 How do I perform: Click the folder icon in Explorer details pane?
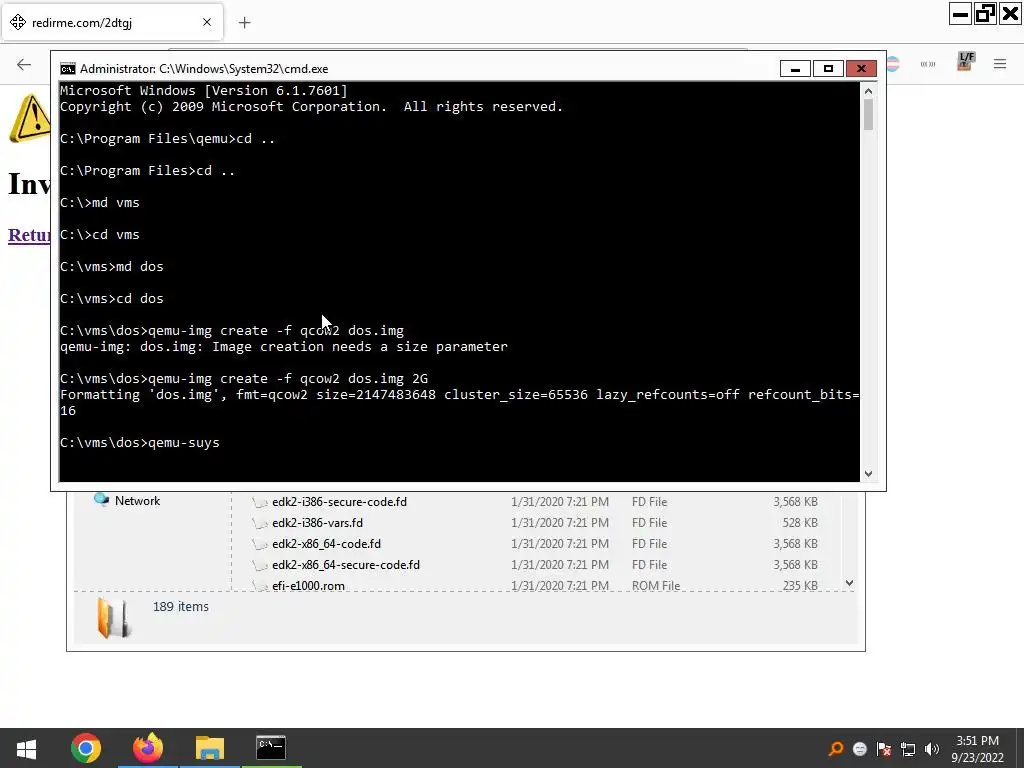point(114,617)
